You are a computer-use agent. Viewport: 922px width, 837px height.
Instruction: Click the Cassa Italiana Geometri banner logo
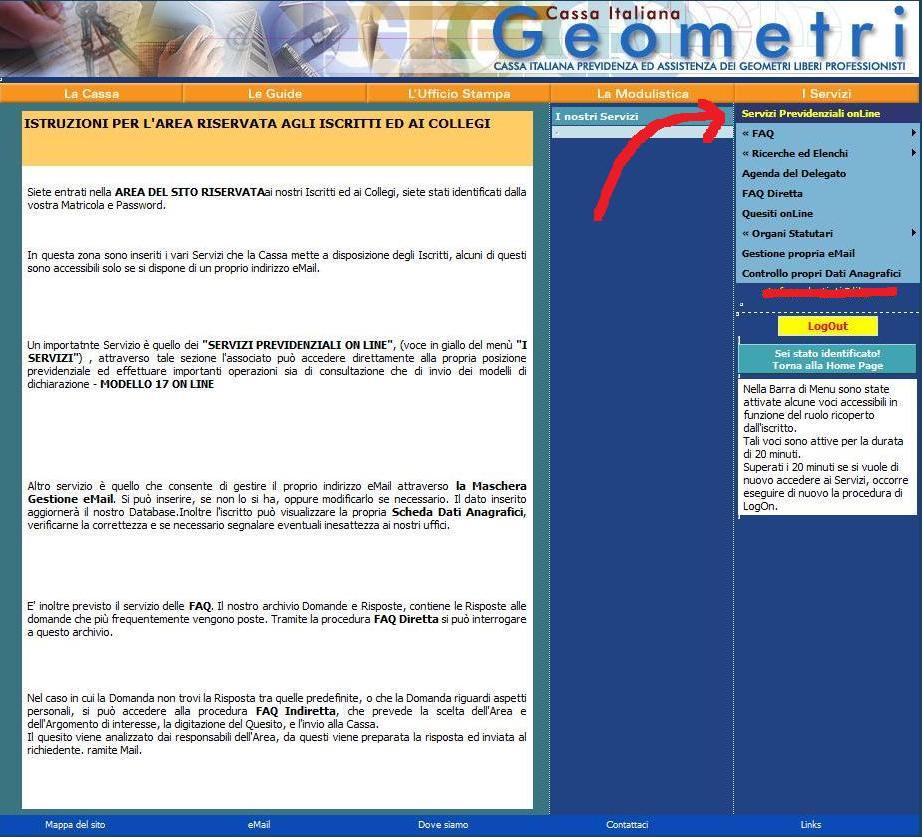(700, 37)
